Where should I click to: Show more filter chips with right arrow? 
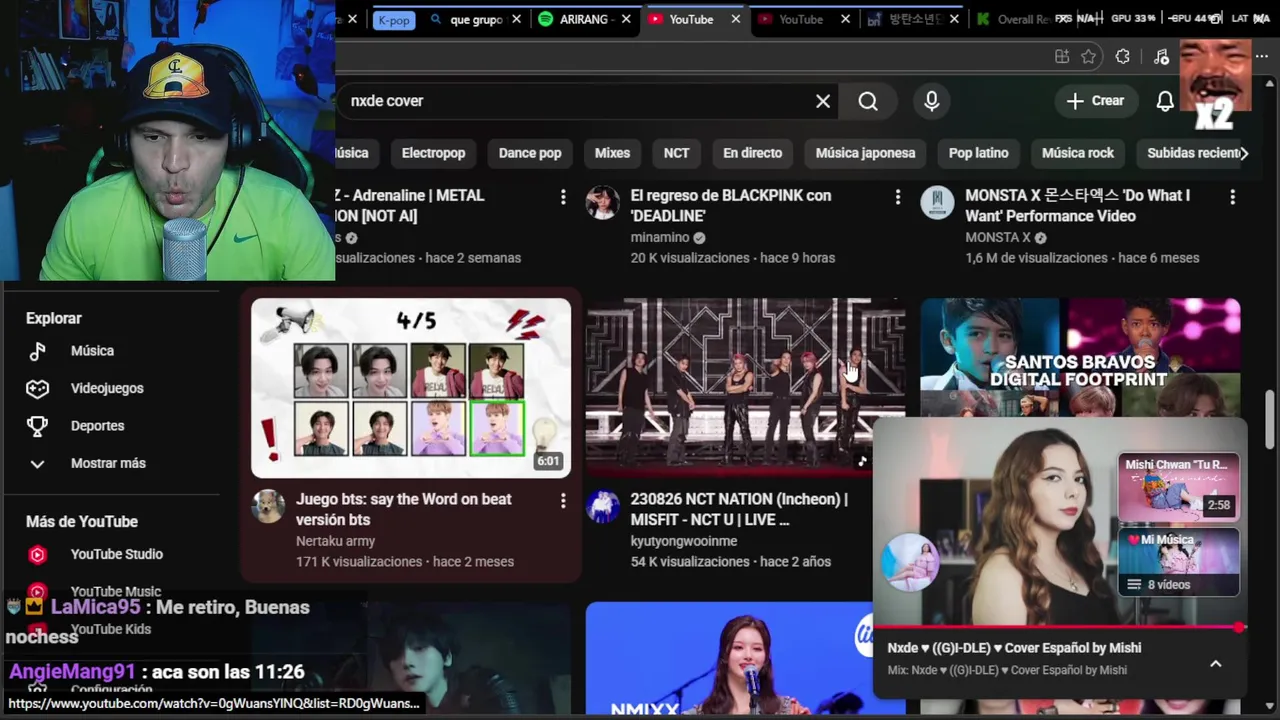1244,153
